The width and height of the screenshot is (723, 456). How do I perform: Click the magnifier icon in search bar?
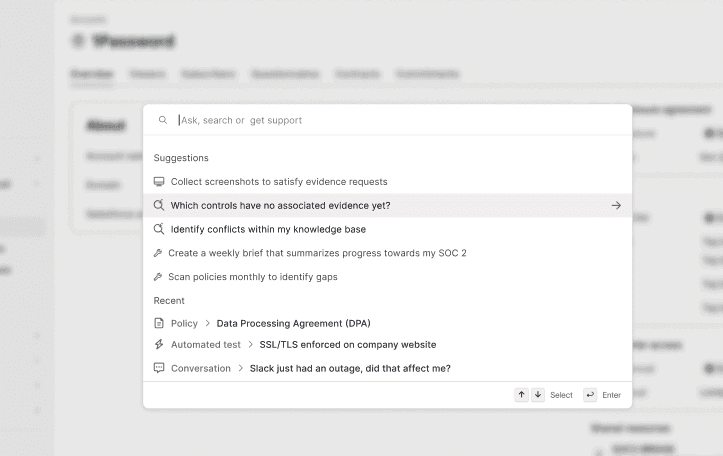(x=163, y=120)
